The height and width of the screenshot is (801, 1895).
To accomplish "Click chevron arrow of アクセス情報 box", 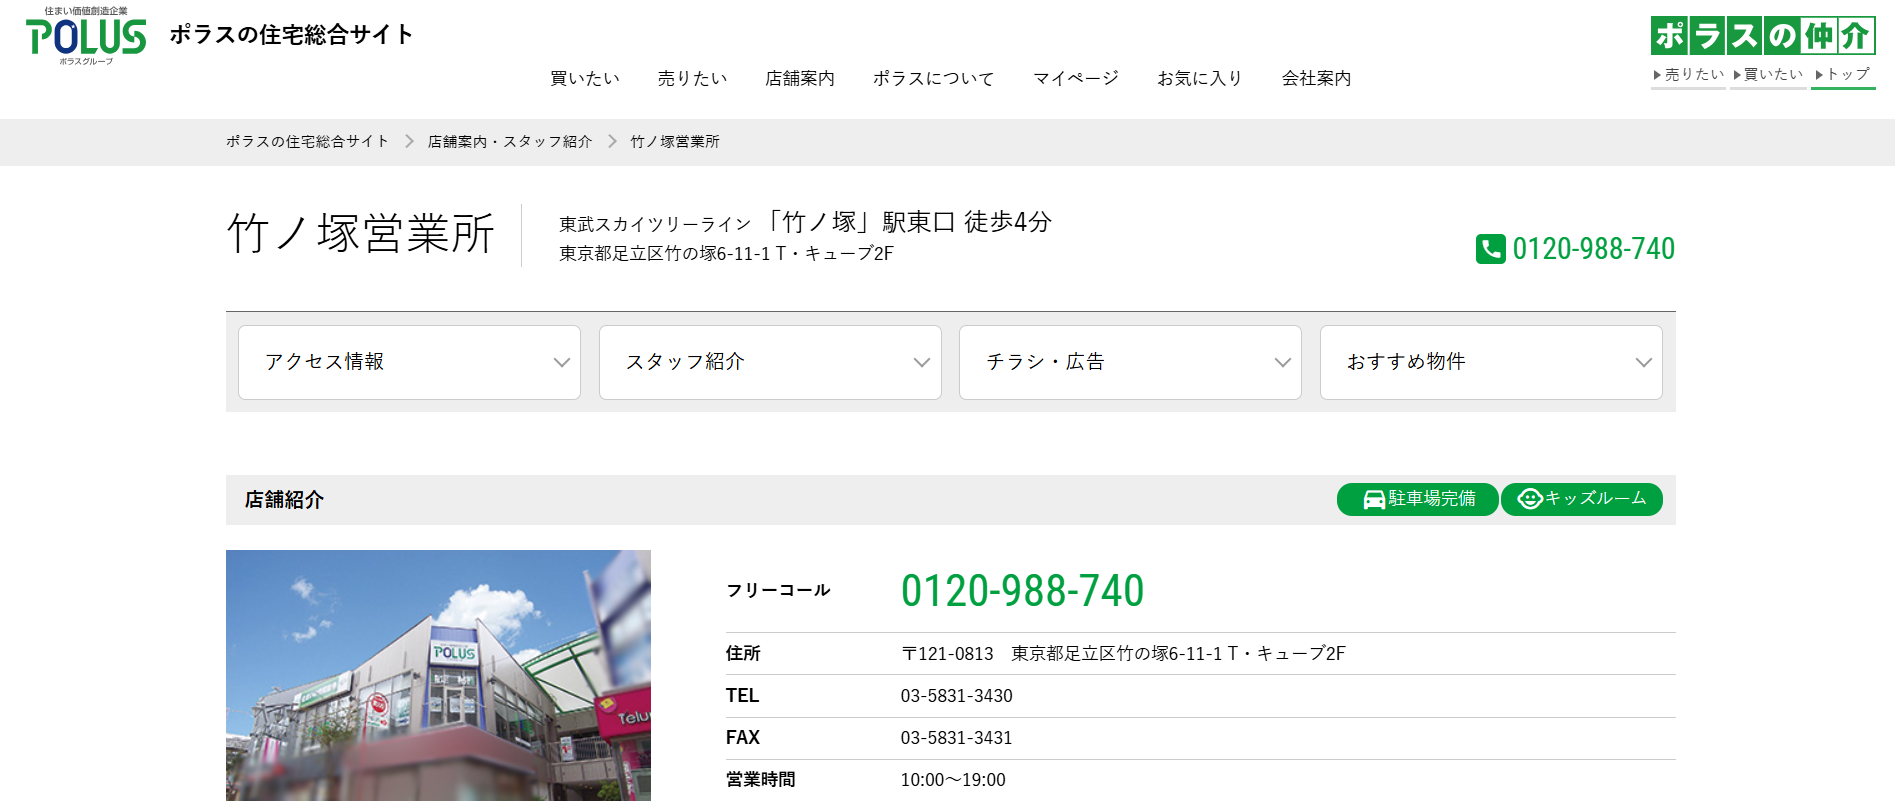I will coord(562,363).
